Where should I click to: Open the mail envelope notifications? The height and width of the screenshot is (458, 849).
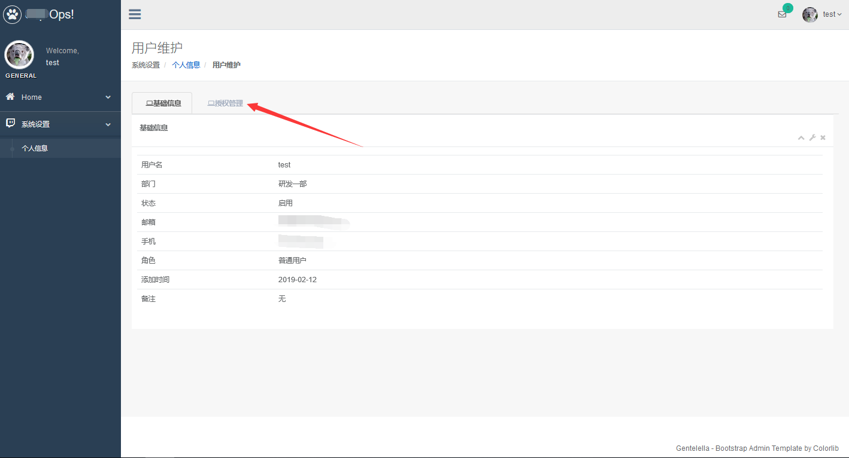click(782, 15)
